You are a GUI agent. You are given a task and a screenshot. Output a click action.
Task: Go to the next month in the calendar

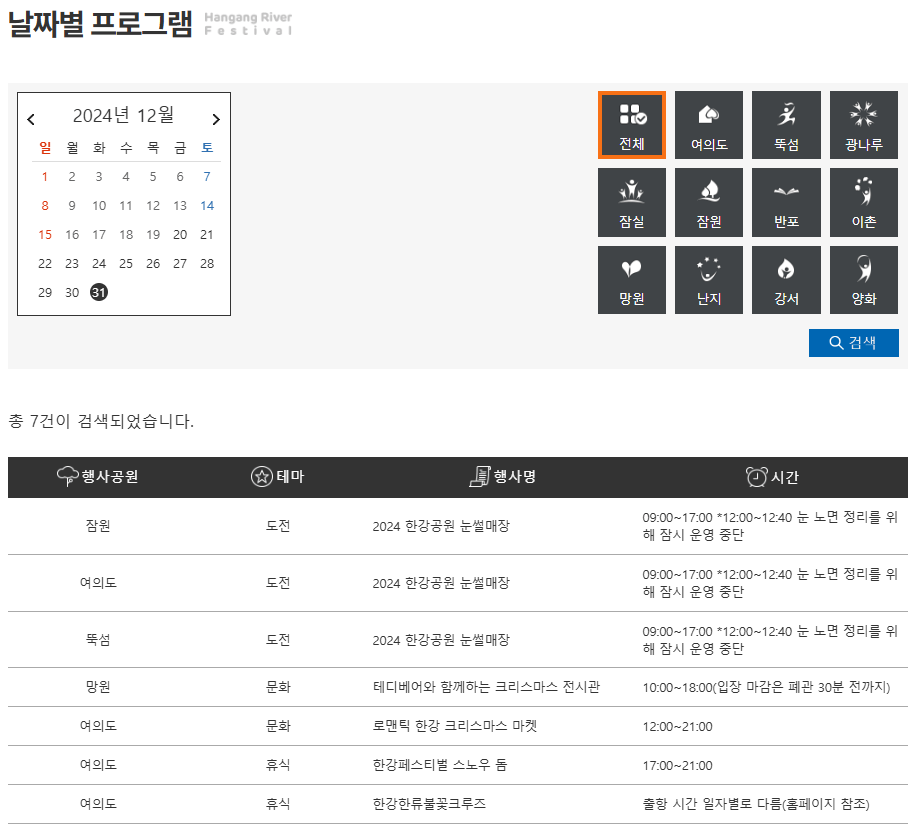click(x=216, y=118)
